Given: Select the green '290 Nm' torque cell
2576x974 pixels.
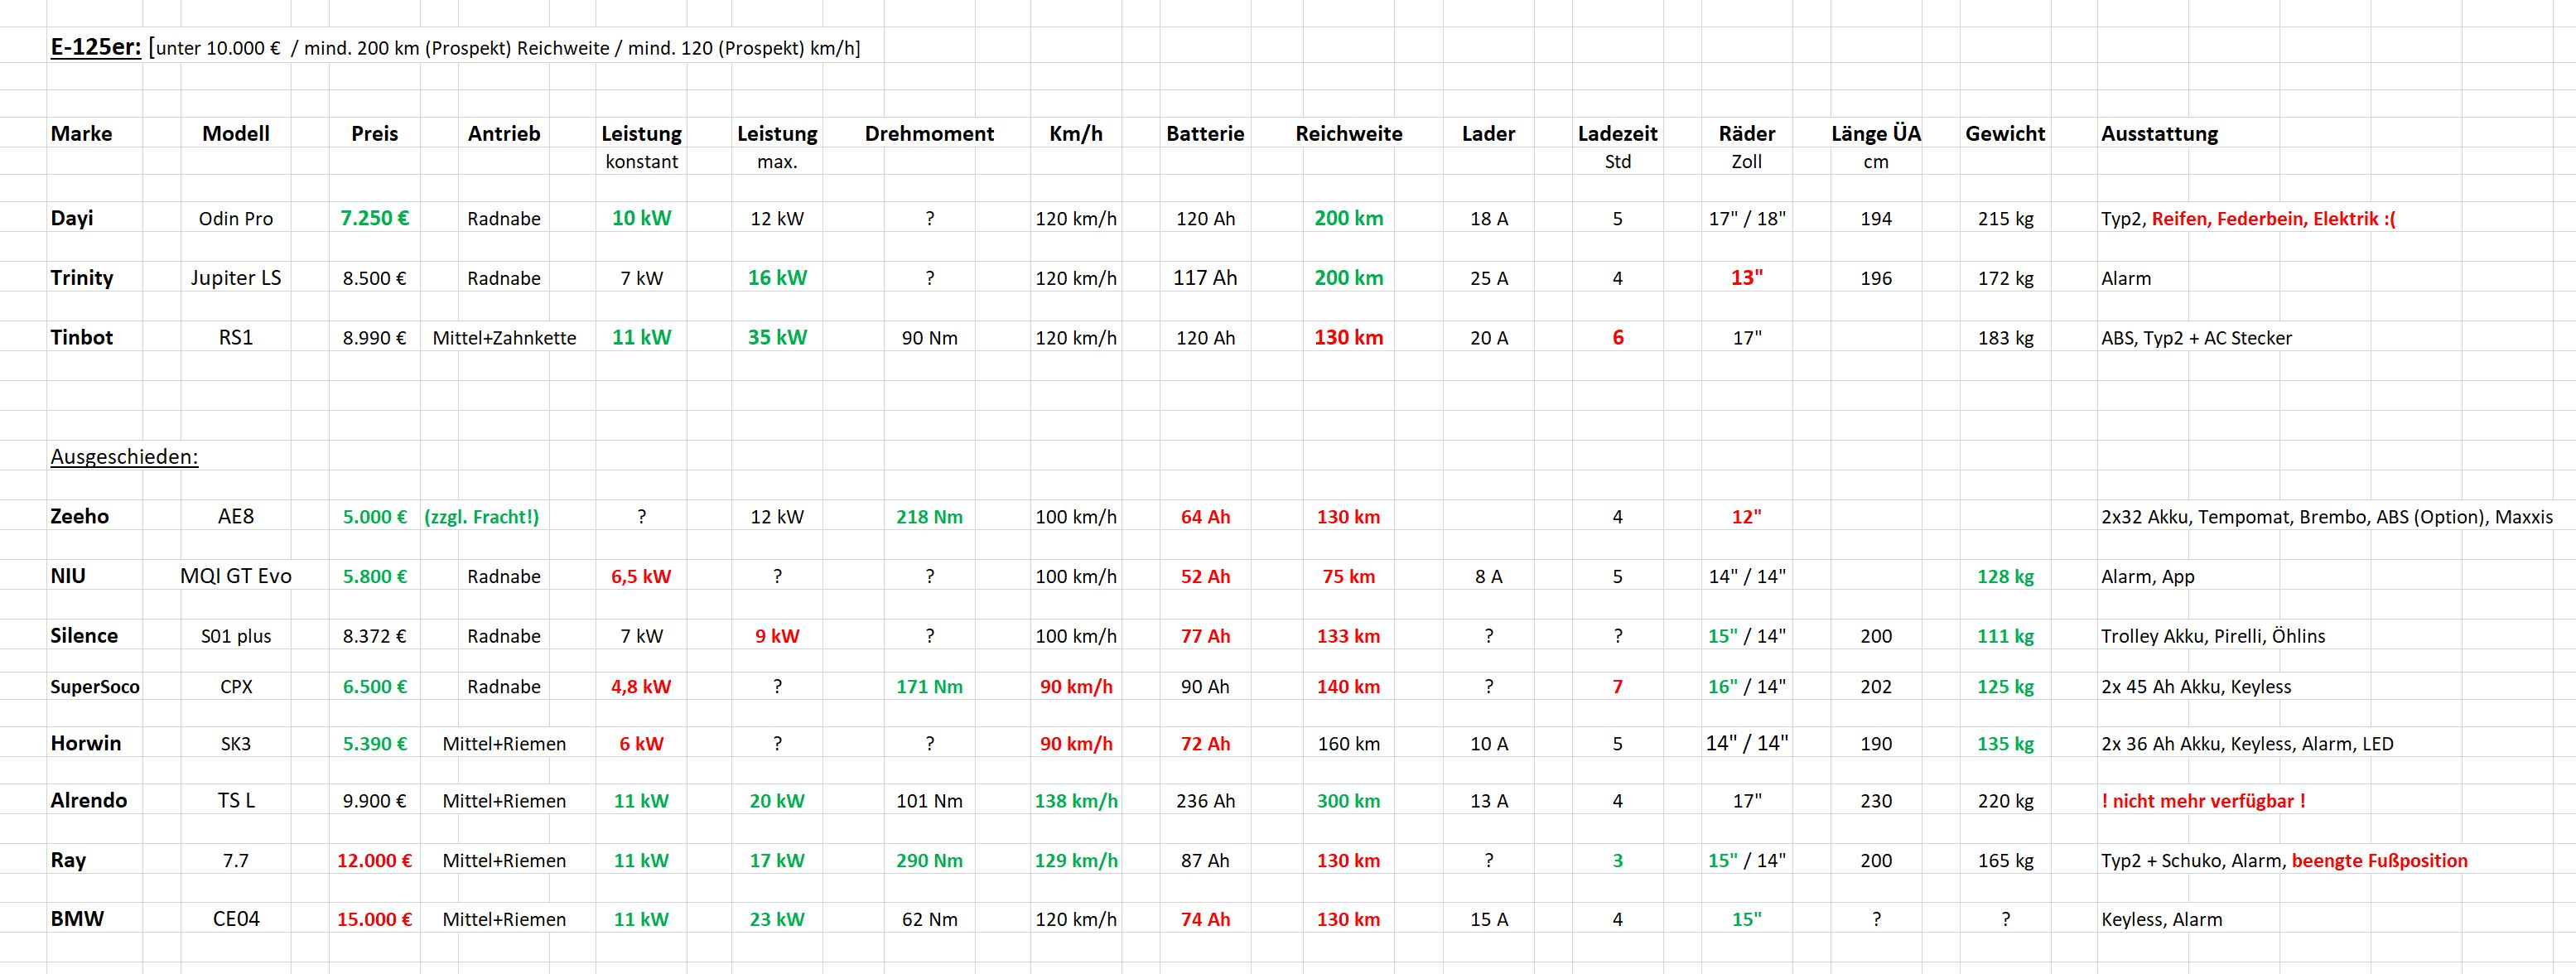Looking at the screenshot, I should click(929, 860).
